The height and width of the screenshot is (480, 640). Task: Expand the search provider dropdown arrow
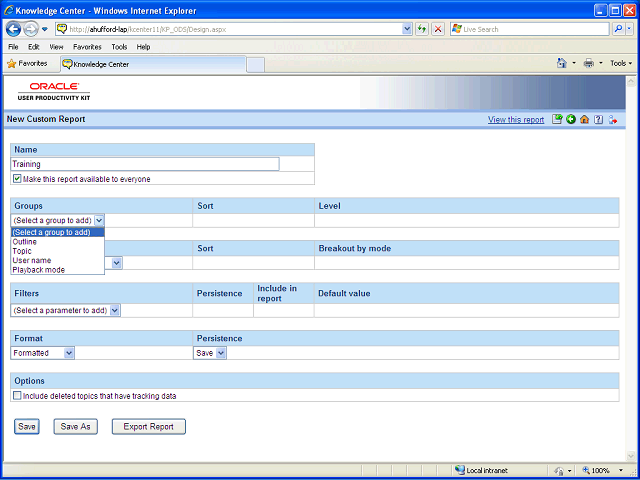coord(629,29)
